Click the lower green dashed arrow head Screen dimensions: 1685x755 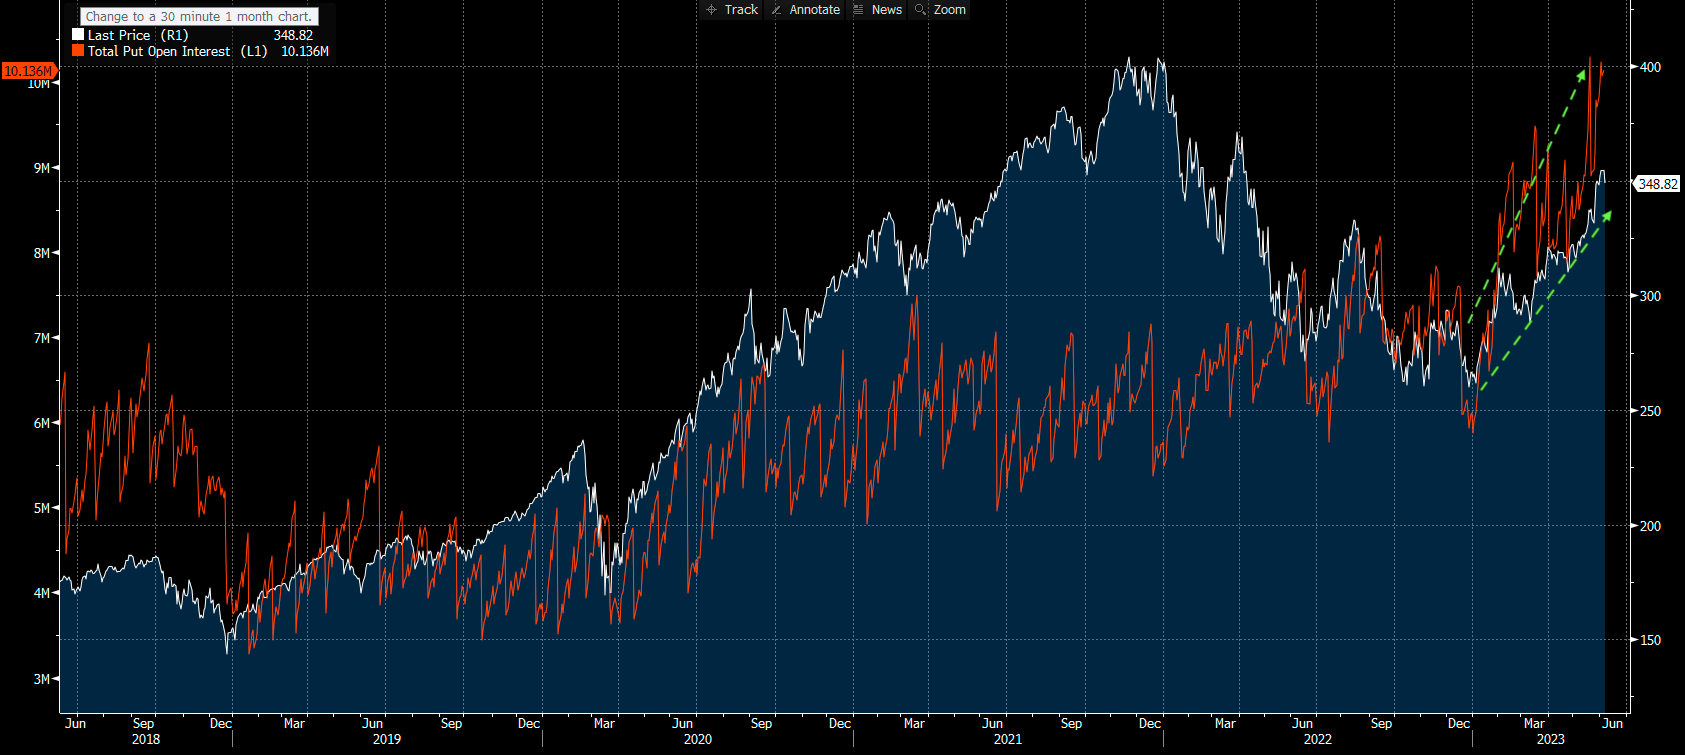[x=1607, y=215]
